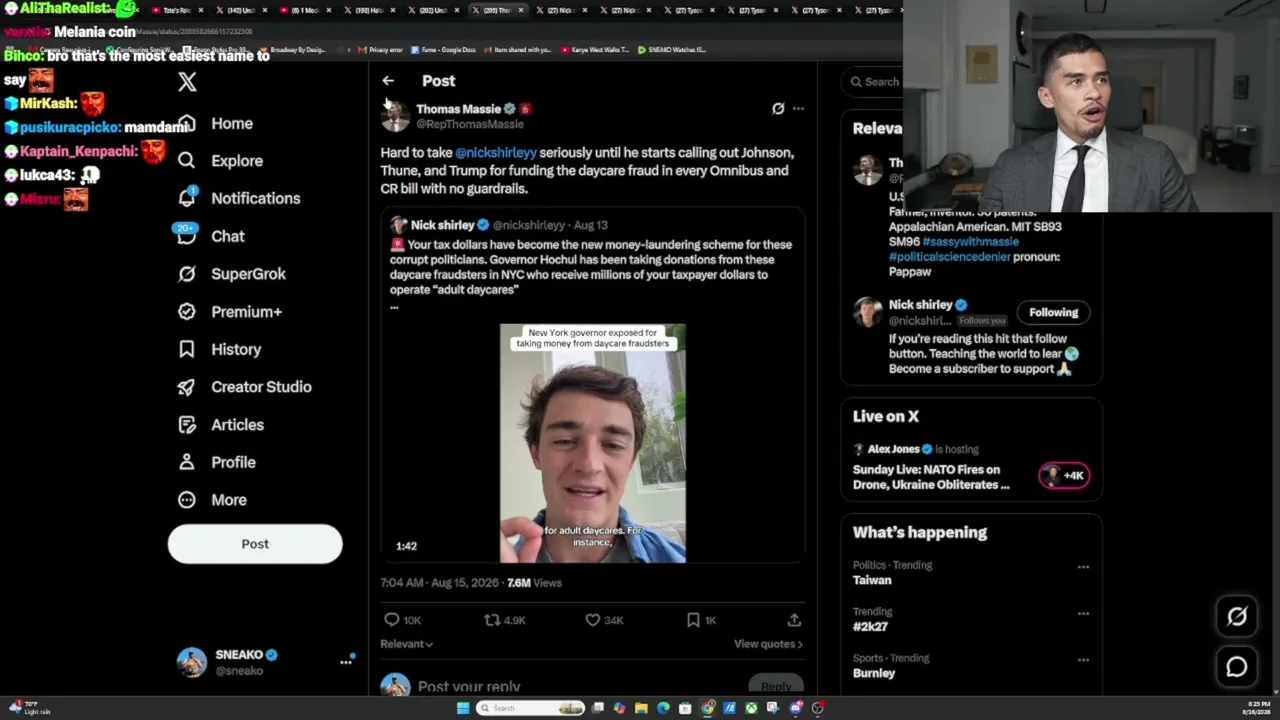
Task: Open the Chat envelope icon
Action: click(x=186, y=236)
